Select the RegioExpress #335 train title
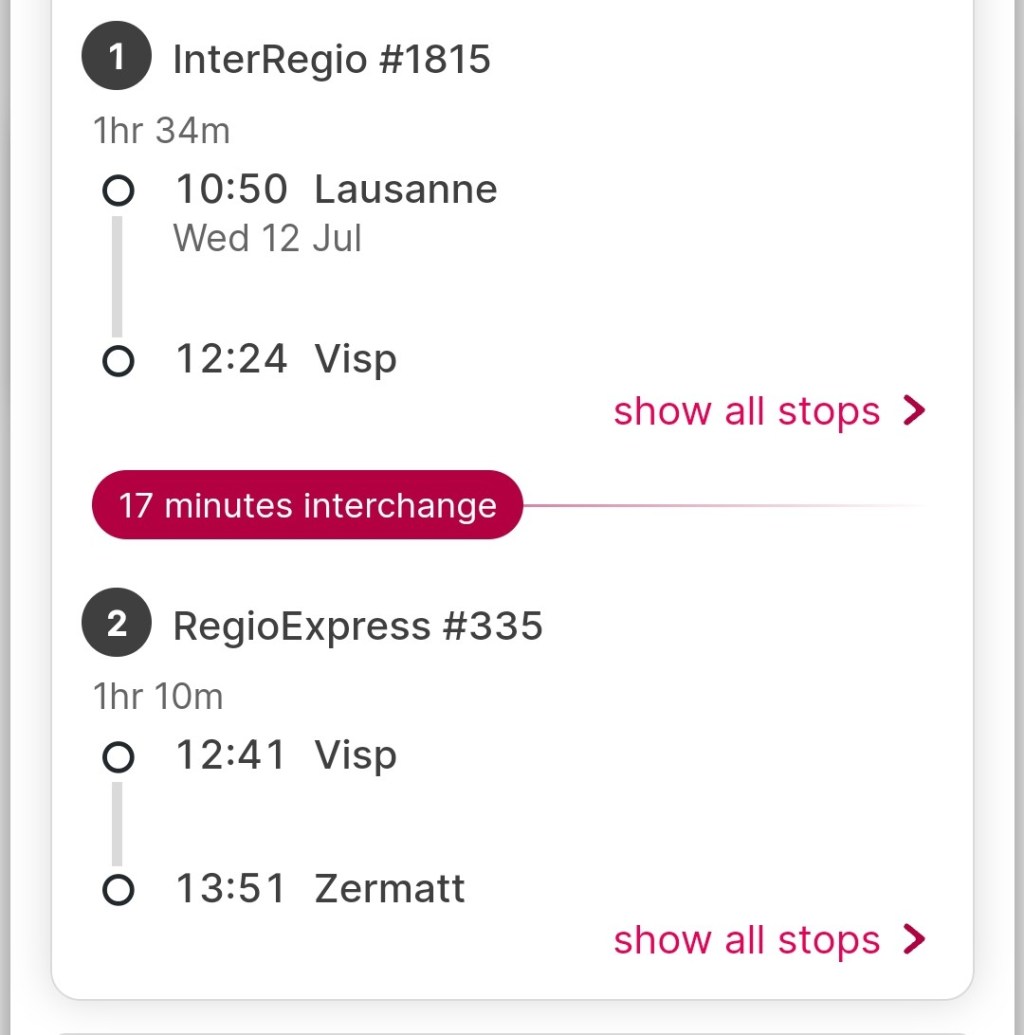1024x1035 pixels. pos(357,626)
